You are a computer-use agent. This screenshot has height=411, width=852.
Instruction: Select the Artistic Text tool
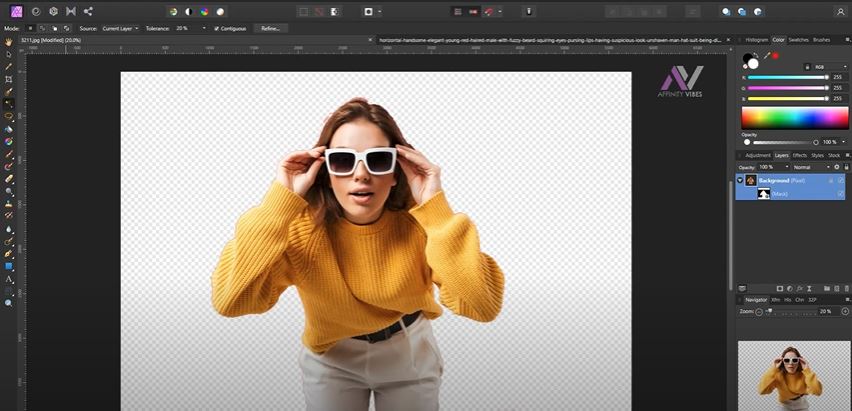pyautogui.click(x=9, y=279)
